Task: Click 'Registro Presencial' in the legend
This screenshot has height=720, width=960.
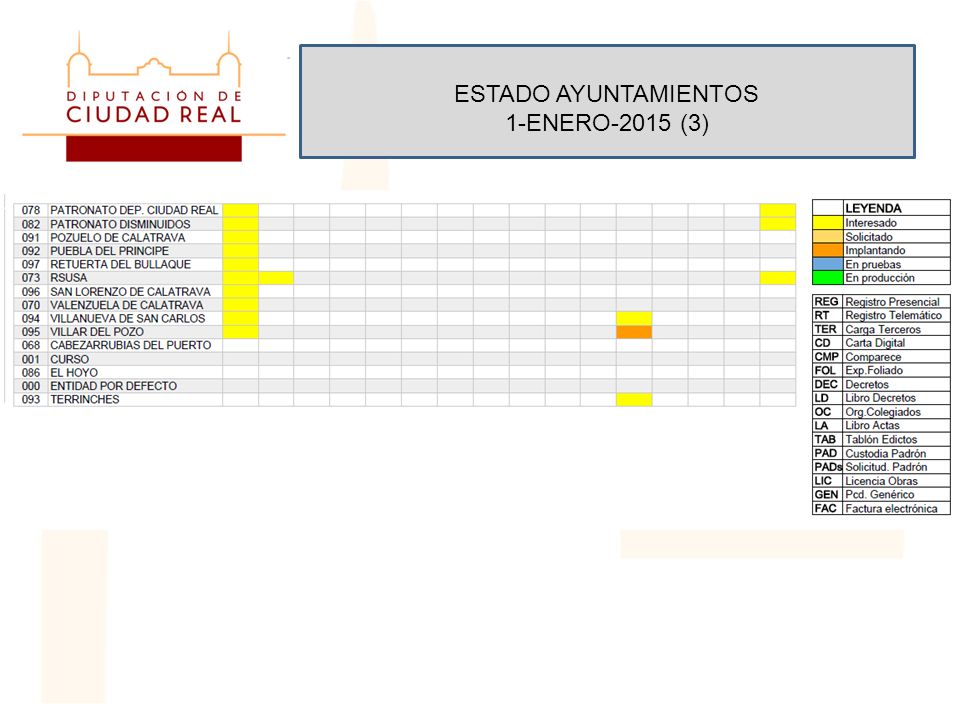Action: tap(892, 302)
